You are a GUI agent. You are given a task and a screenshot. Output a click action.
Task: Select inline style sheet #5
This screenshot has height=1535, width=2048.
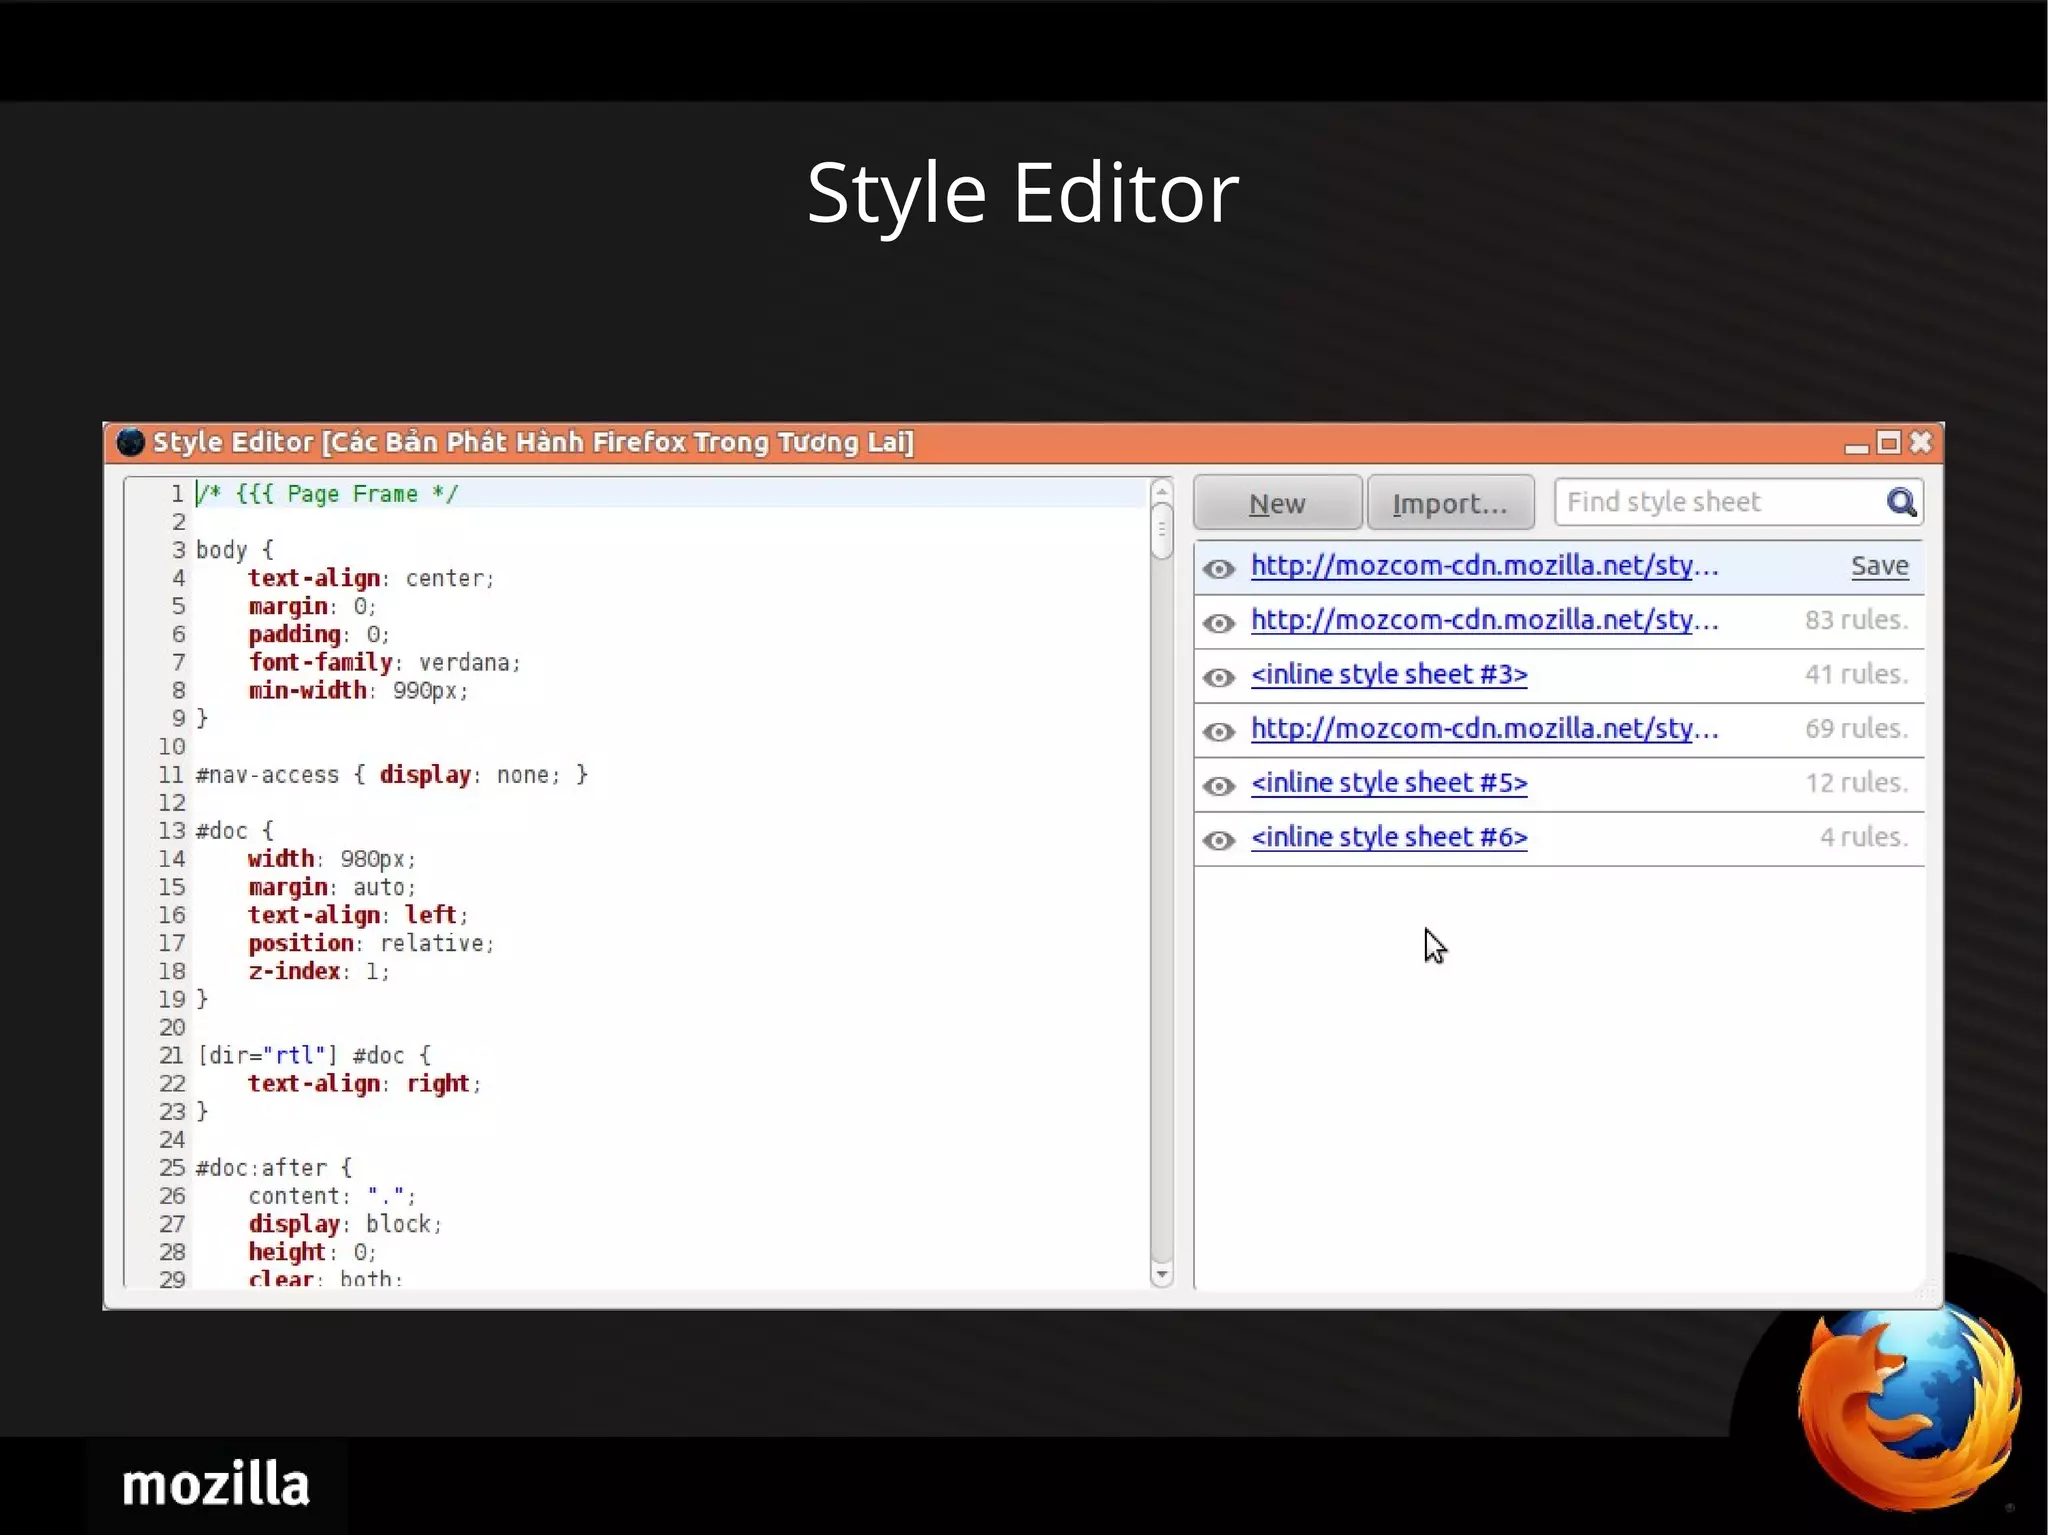pos(1389,783)
